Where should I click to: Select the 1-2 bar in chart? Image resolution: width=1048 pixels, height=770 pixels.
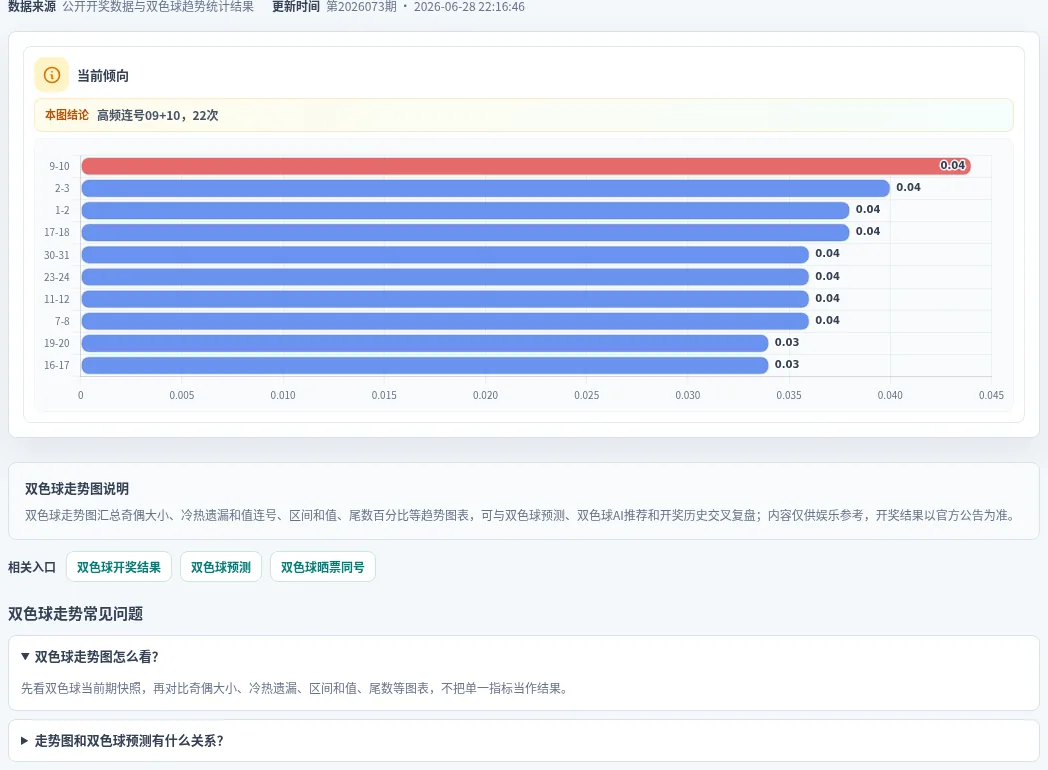click(465, 210)
